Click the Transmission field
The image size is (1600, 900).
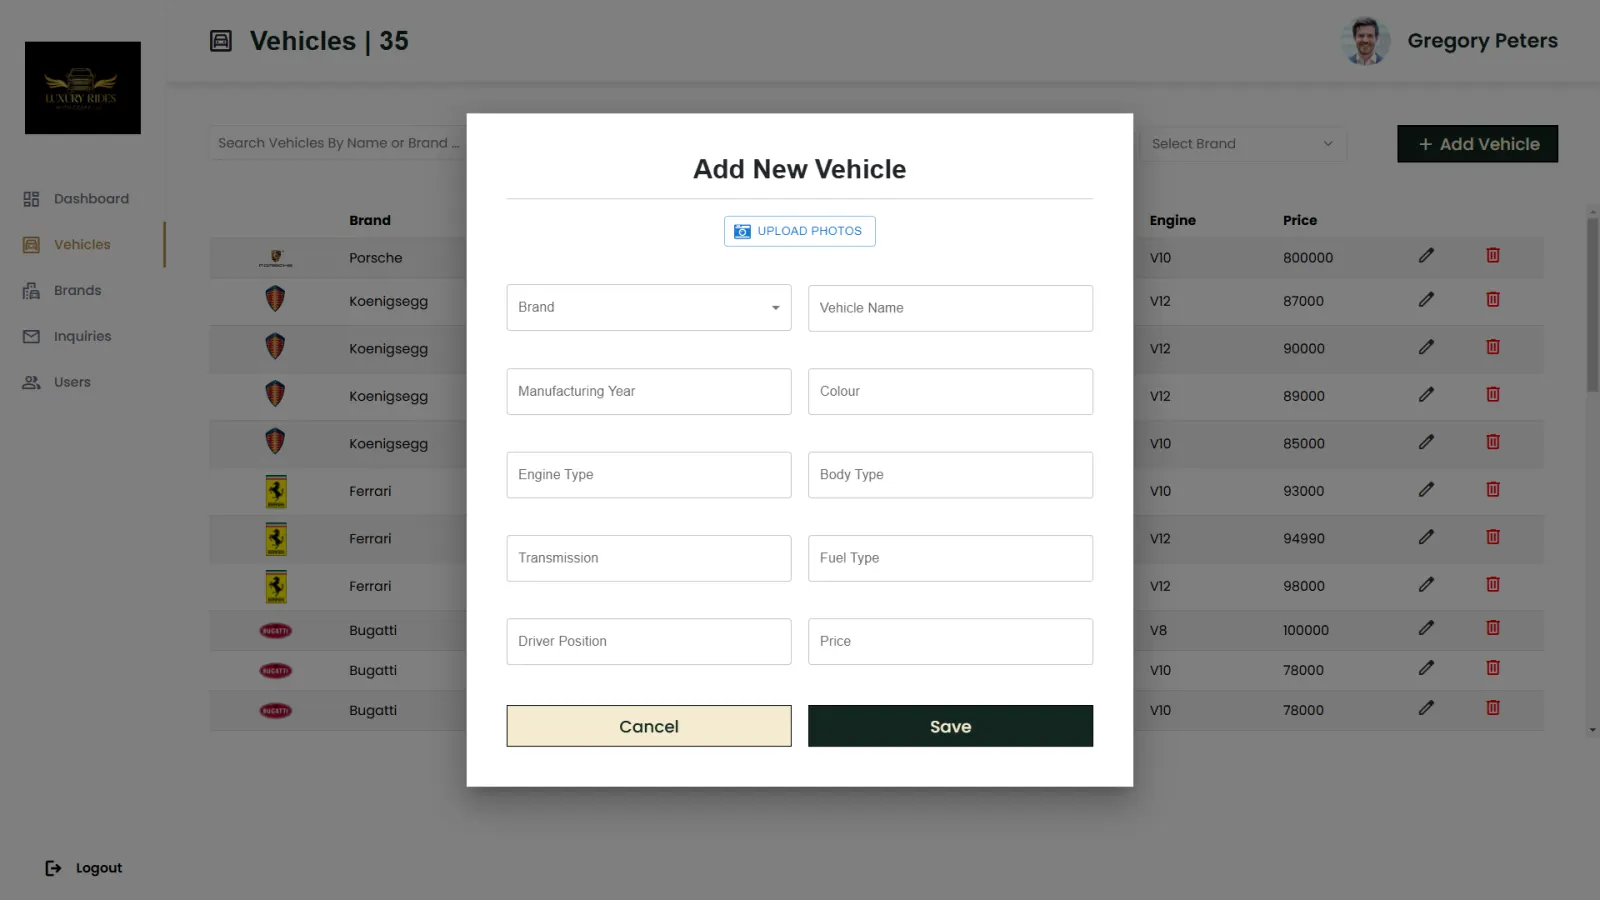[x=649, y=558]
